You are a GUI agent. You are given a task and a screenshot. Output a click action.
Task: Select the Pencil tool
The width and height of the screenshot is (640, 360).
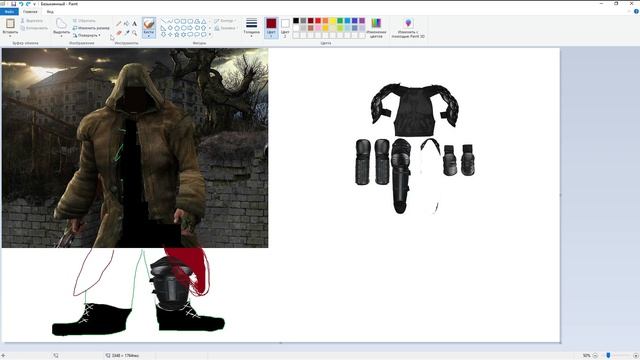pos(119,24)
